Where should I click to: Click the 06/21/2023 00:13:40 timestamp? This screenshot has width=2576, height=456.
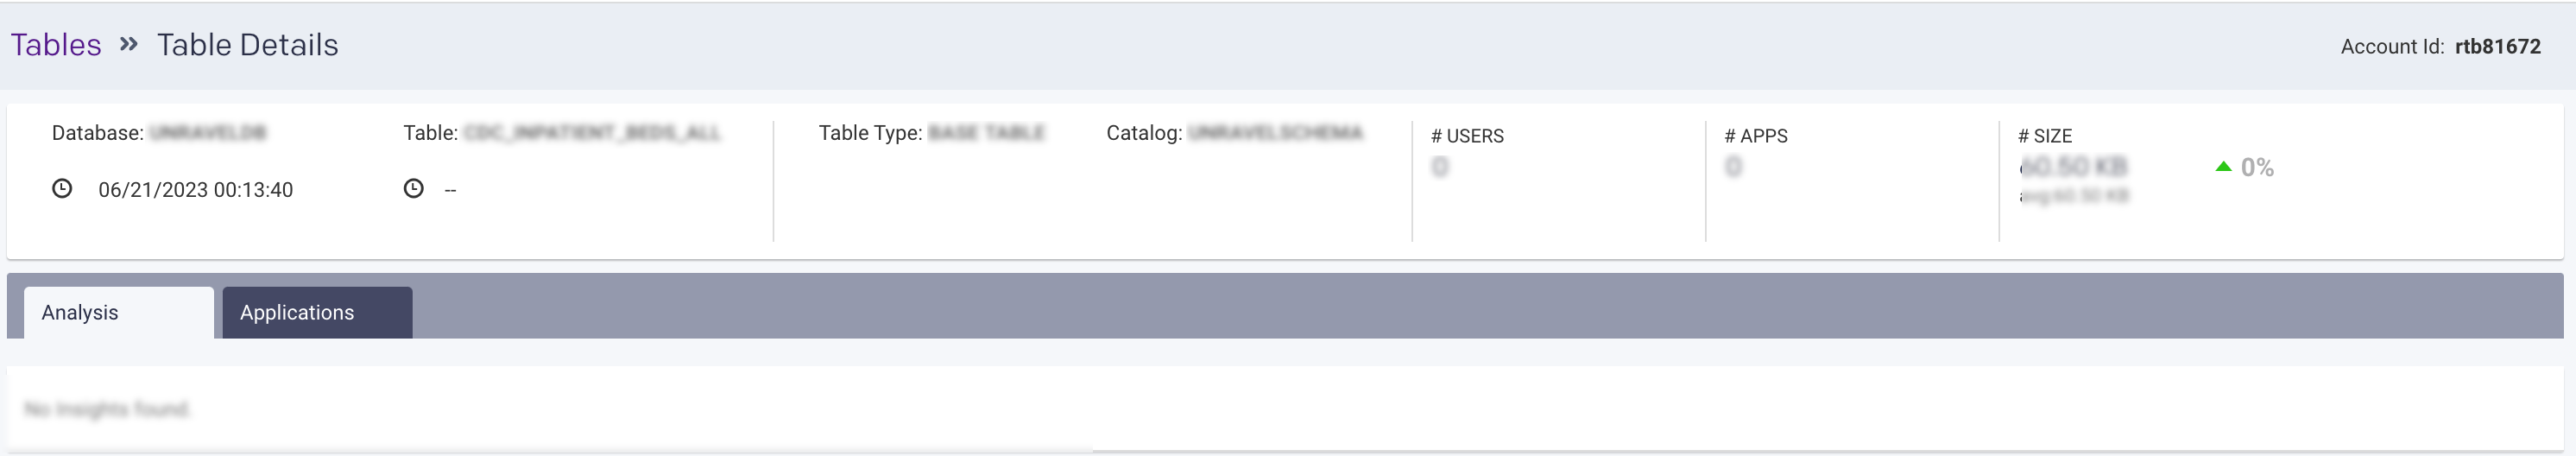[x=195, y=190]
